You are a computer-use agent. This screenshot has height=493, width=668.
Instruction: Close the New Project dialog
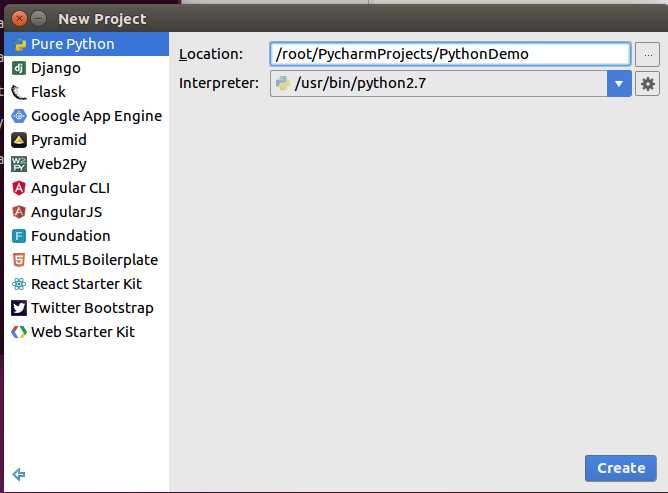[19, 19]
